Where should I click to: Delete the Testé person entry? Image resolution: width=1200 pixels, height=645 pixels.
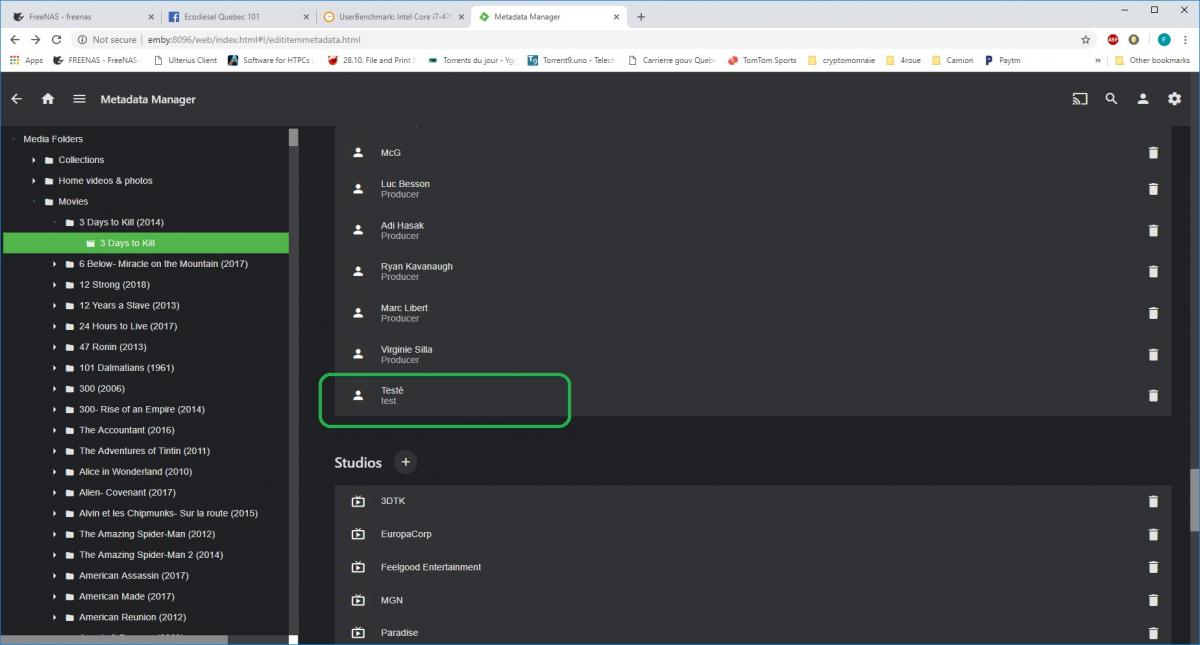click(x=1153, y=396)
